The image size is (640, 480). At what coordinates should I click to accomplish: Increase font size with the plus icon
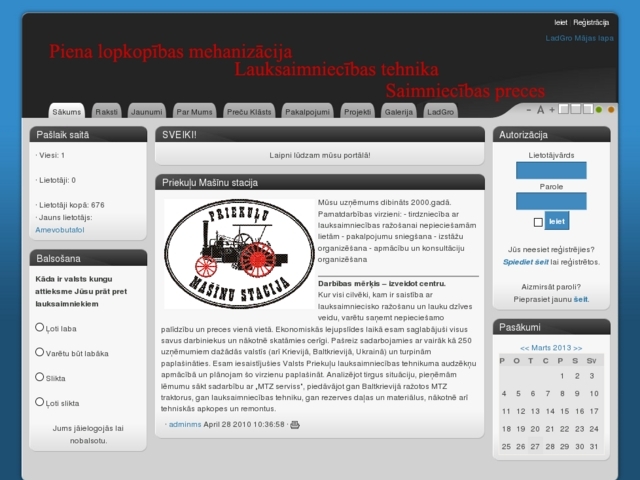click(x=552, y=110)
